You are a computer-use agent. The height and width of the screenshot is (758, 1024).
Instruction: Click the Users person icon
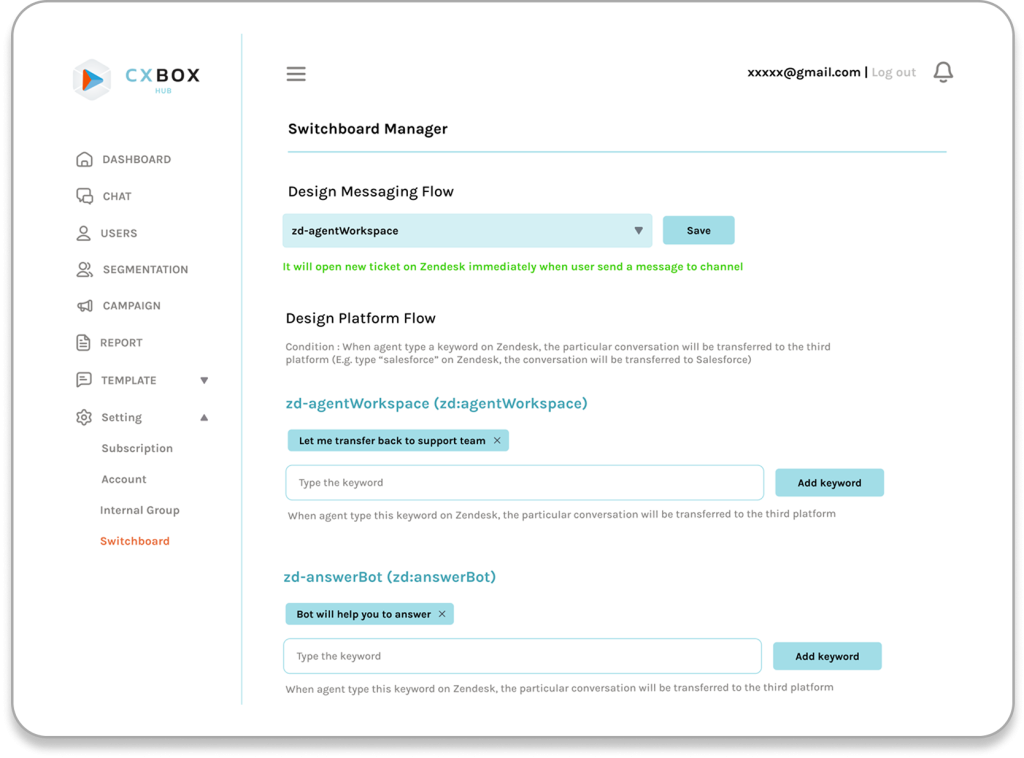(x=84, y=233)
